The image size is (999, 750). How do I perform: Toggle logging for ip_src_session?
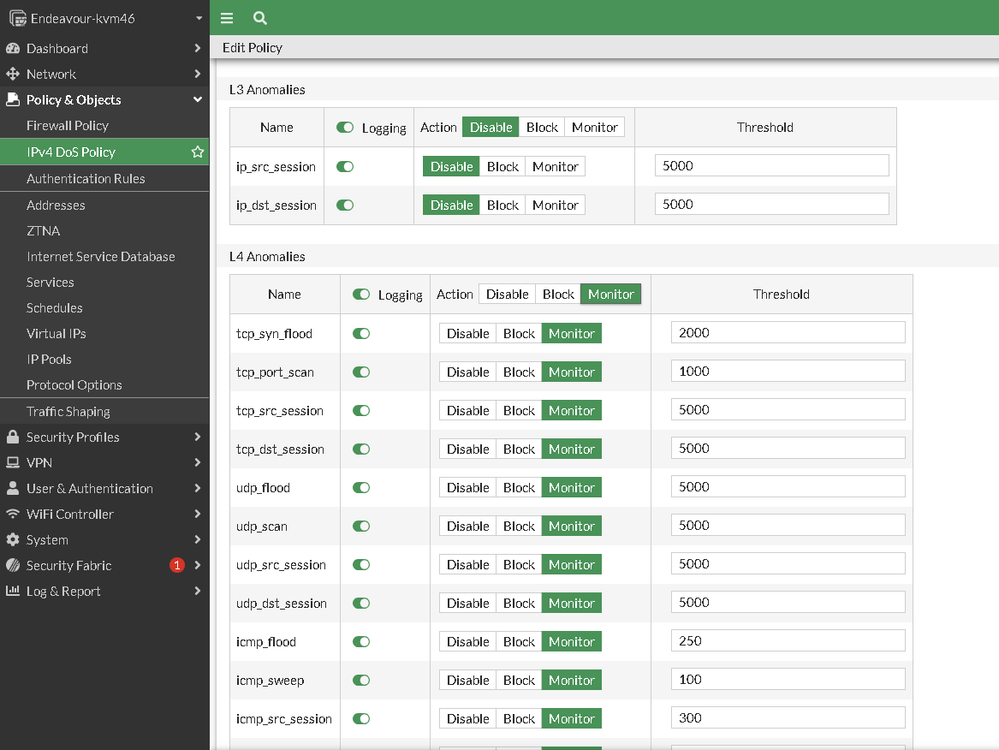(x=345, y=167)
